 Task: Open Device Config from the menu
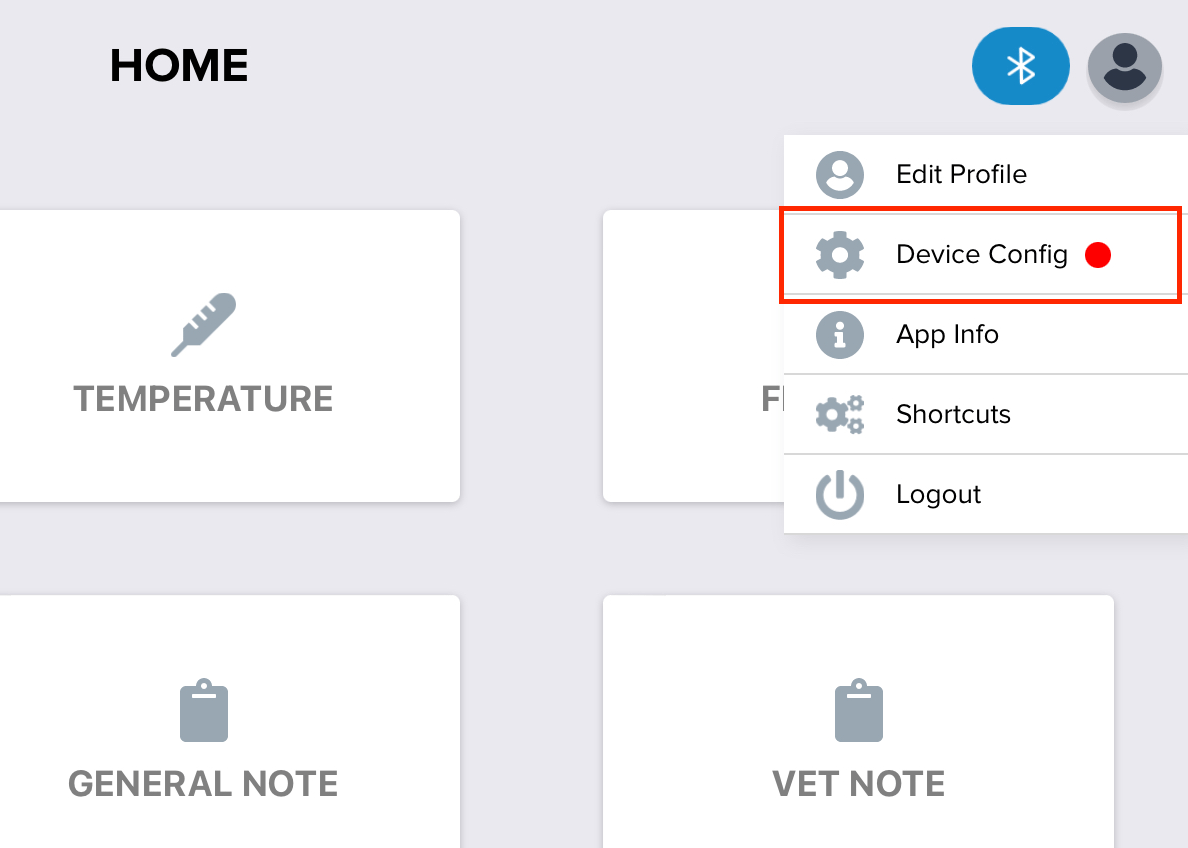[x=982, y=254]
